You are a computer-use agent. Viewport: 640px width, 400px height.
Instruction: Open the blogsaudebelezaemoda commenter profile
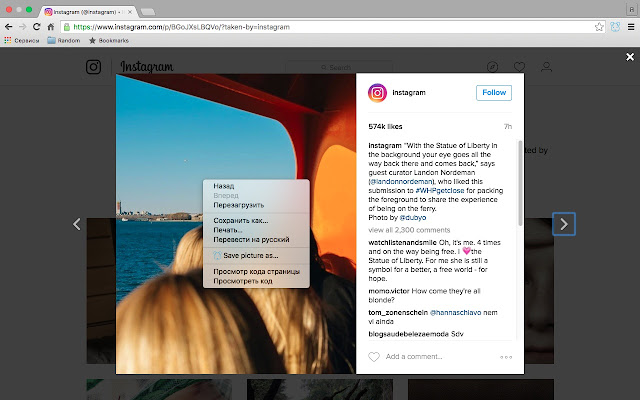point(408,334)
